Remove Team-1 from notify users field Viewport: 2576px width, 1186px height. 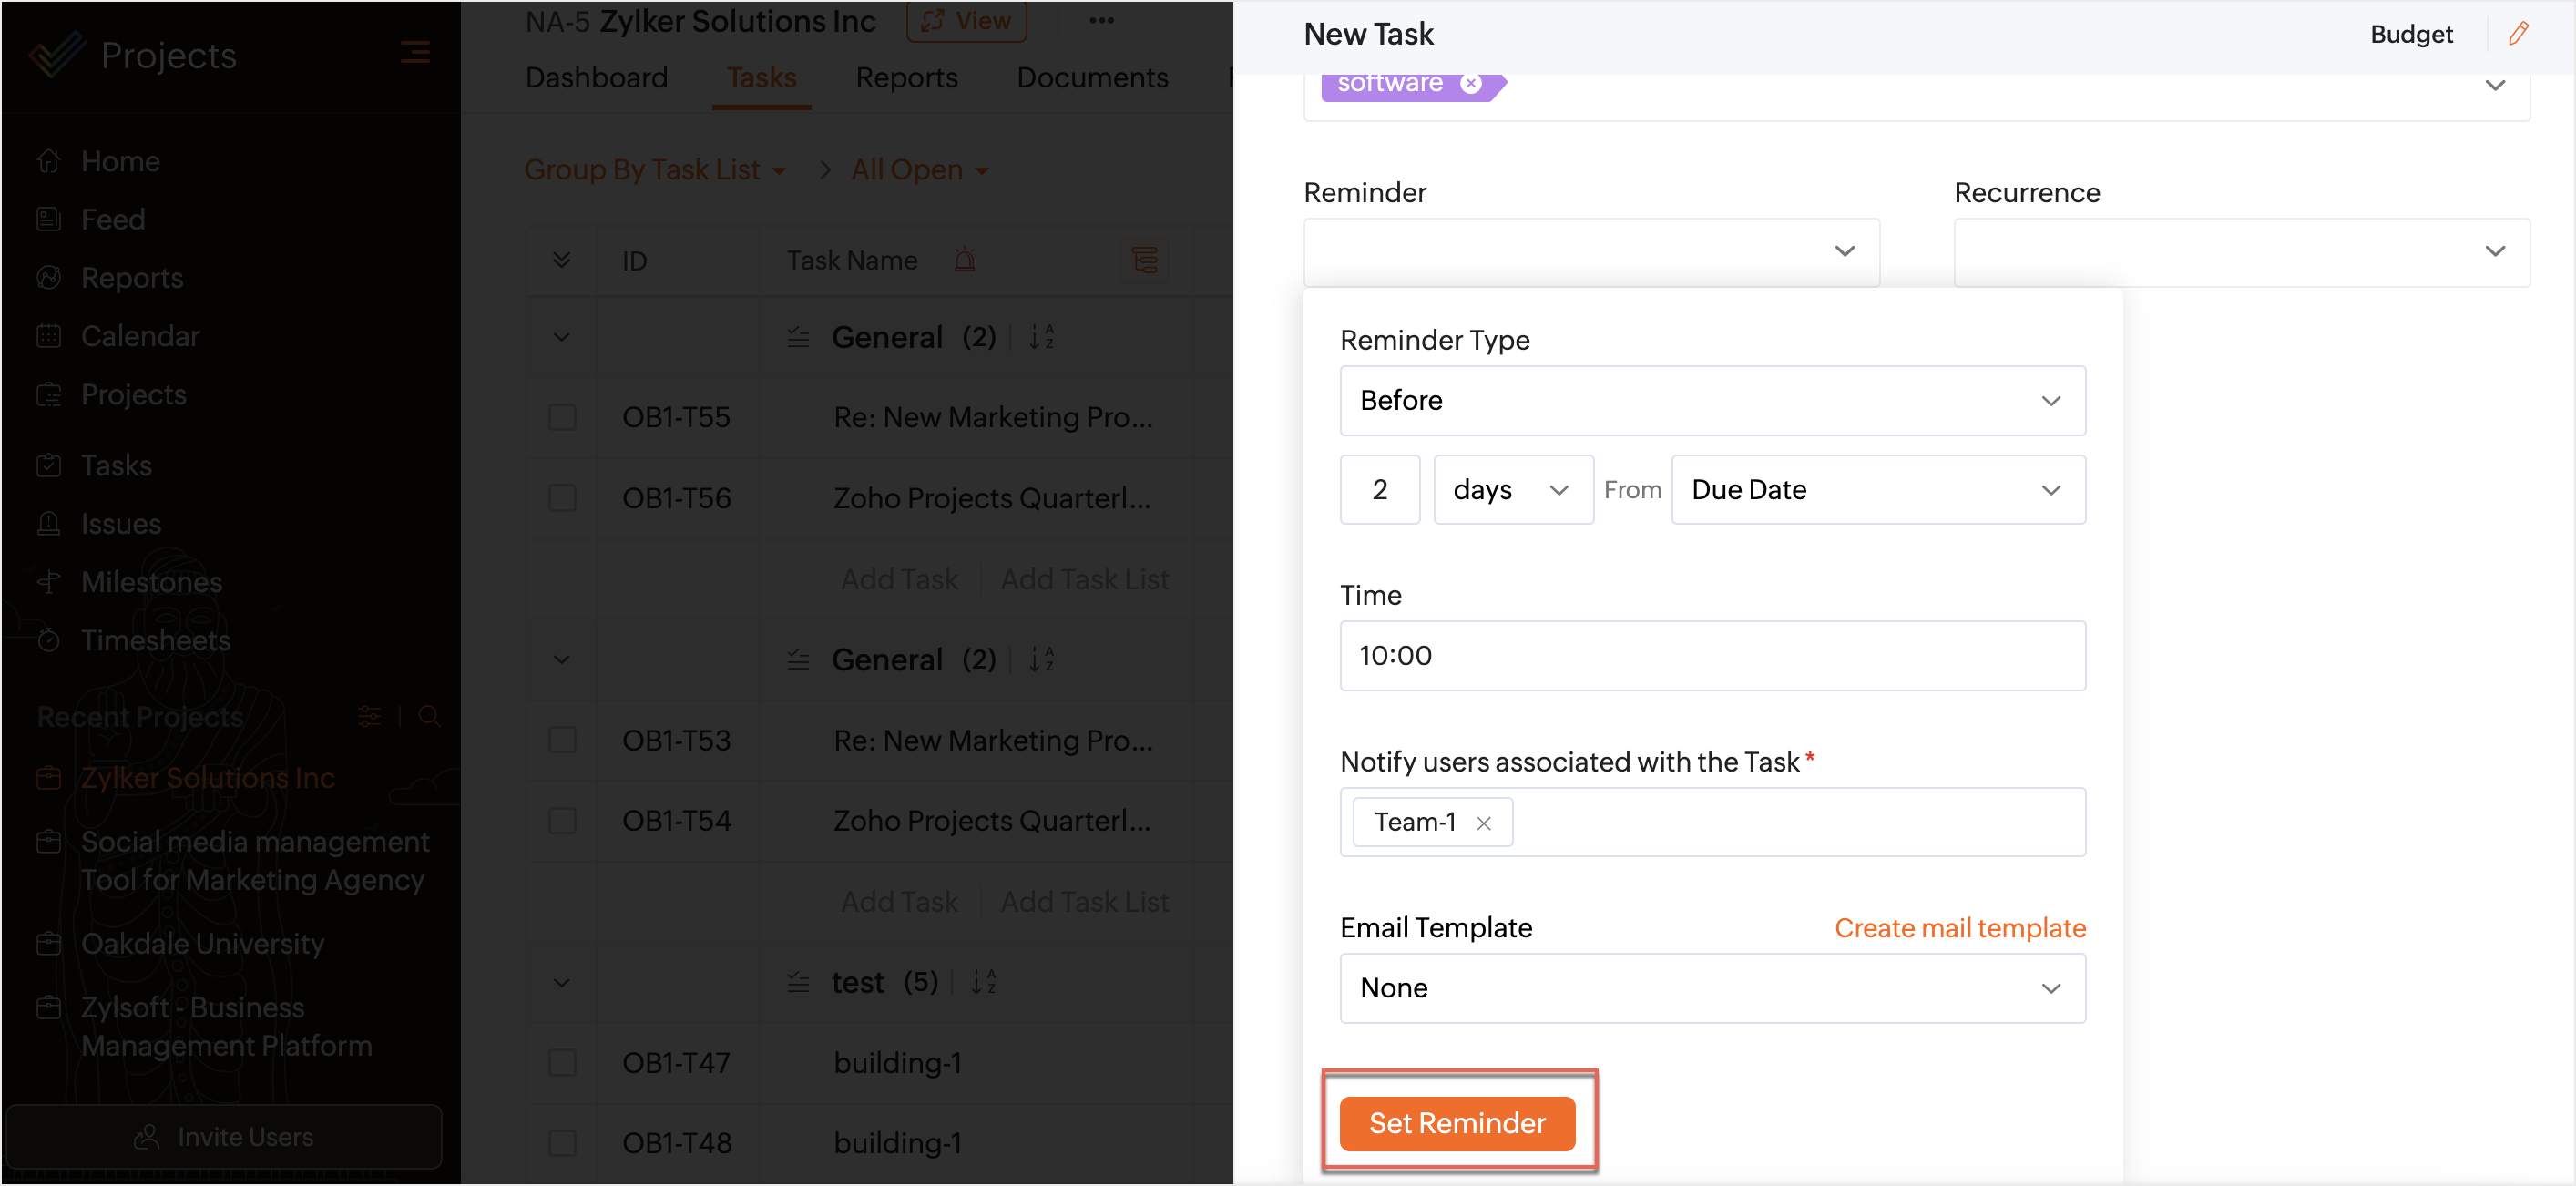pyautogui.click(x=1483, y=823)
